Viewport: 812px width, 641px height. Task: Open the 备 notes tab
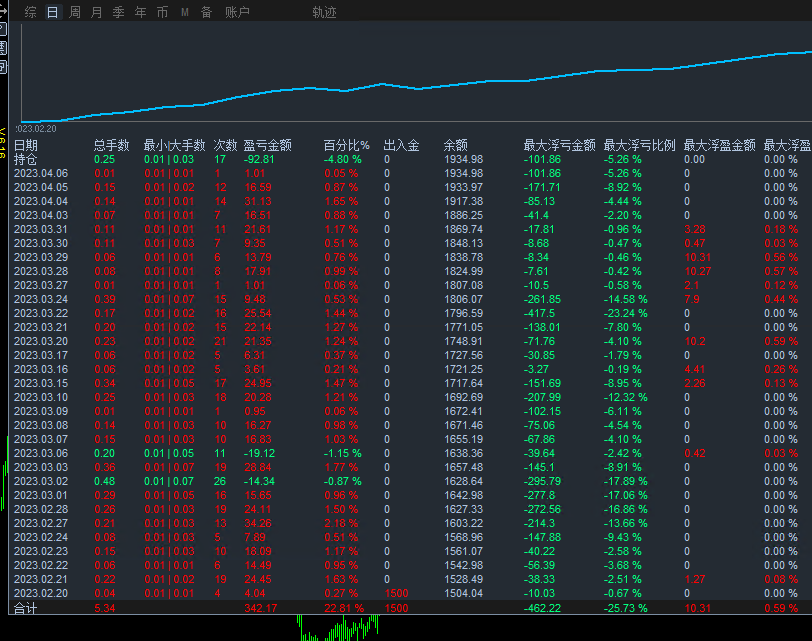pyautogui.click(x=207, y=12)
